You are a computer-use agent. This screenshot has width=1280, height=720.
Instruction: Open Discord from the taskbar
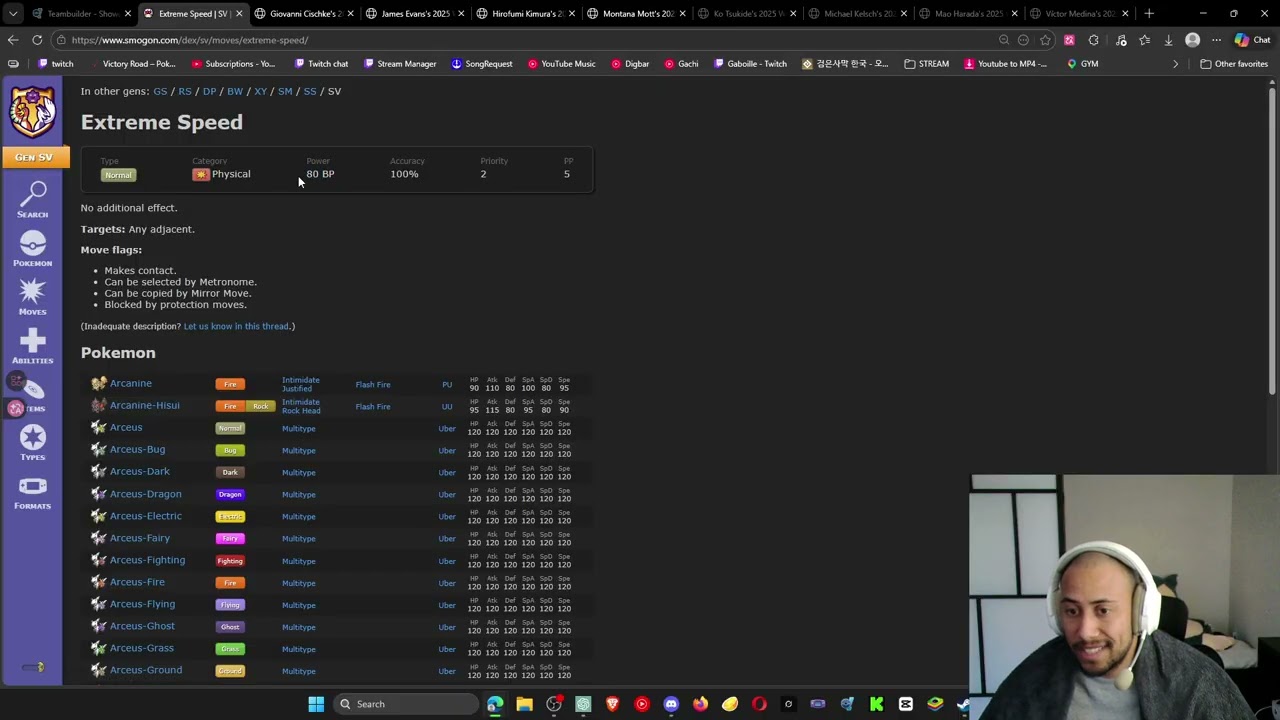pyautogui.click(x=671, y=704)
